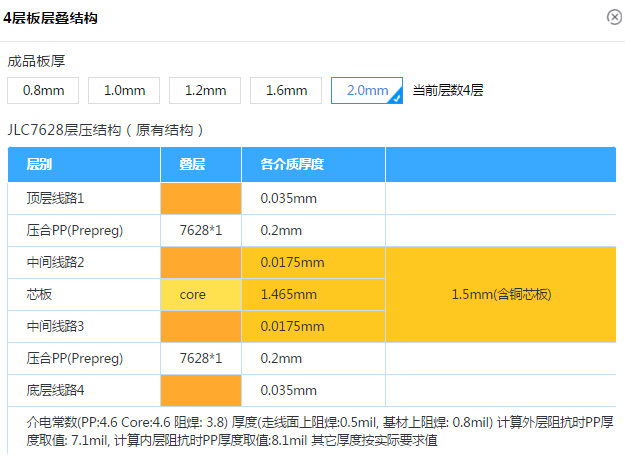The image size is (625, 467).
Task: Pick the 1.2mm thickness option
Action: pos(205,90)
